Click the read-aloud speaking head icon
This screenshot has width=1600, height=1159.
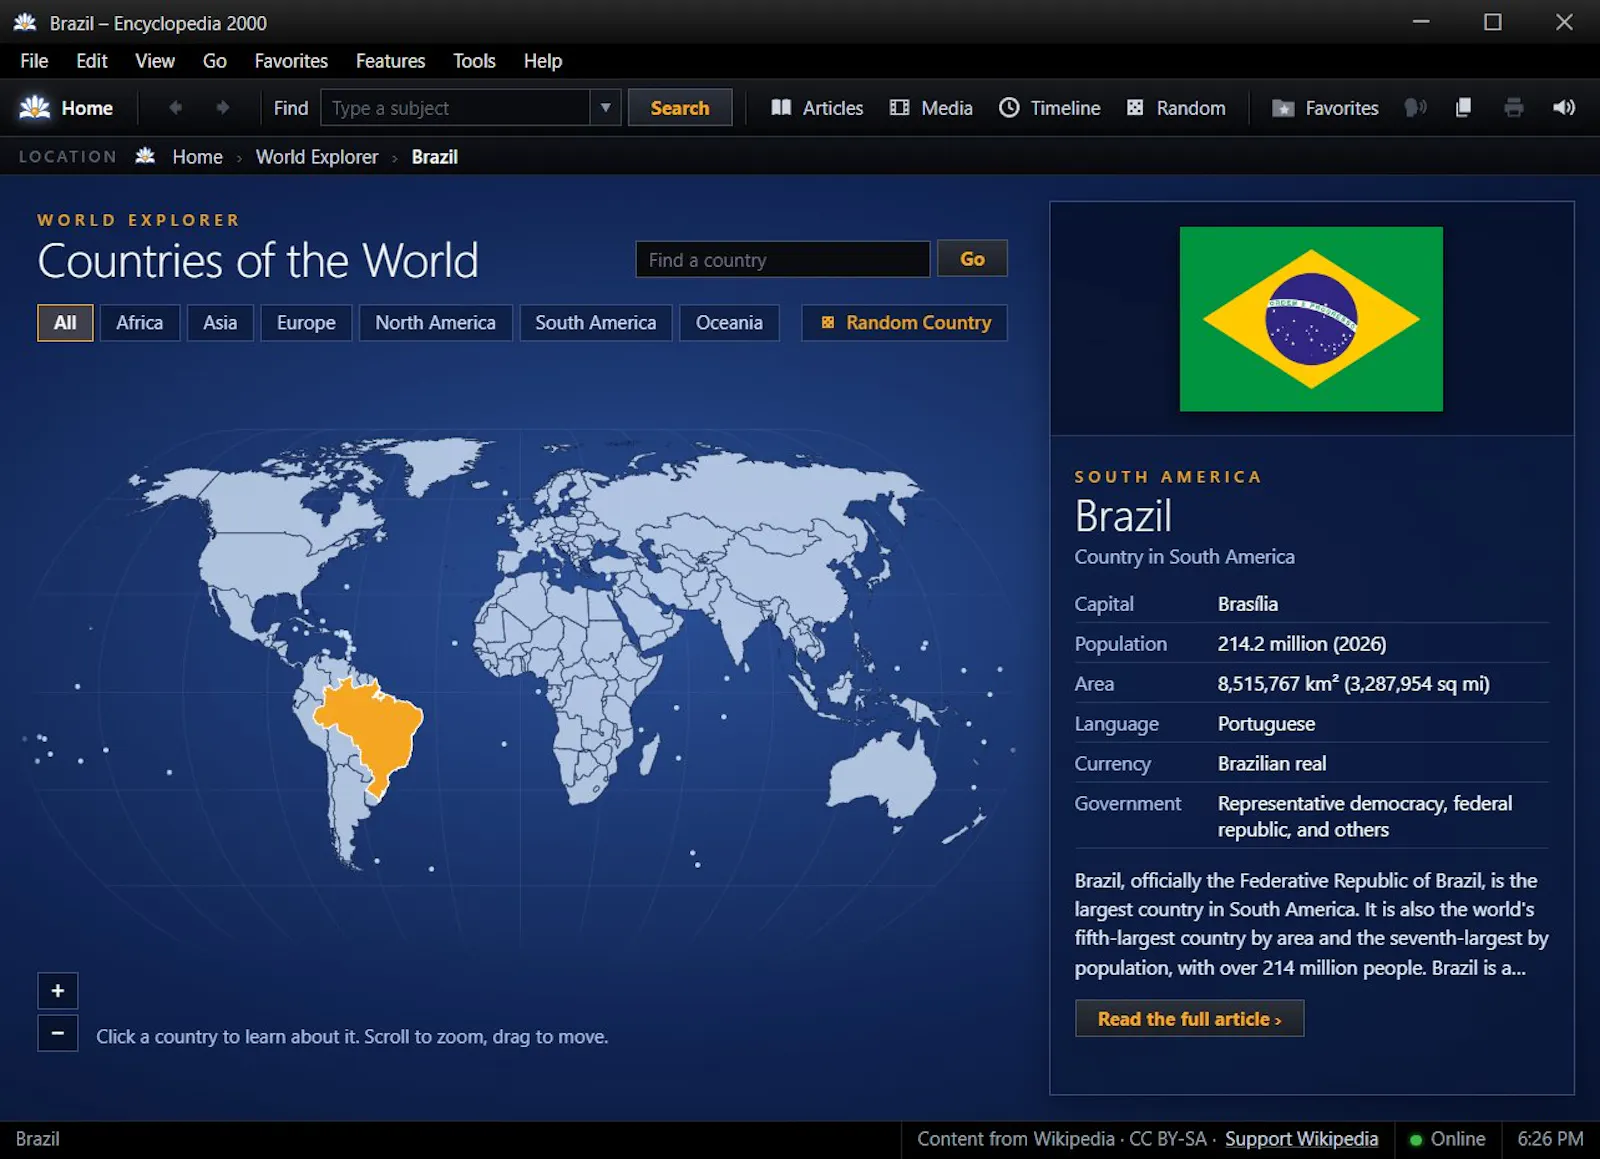pos(1415,108)
